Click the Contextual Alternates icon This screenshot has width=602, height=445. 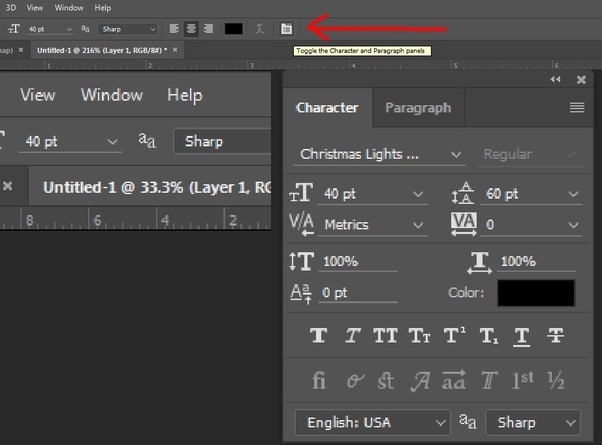[x=355, y=380]
